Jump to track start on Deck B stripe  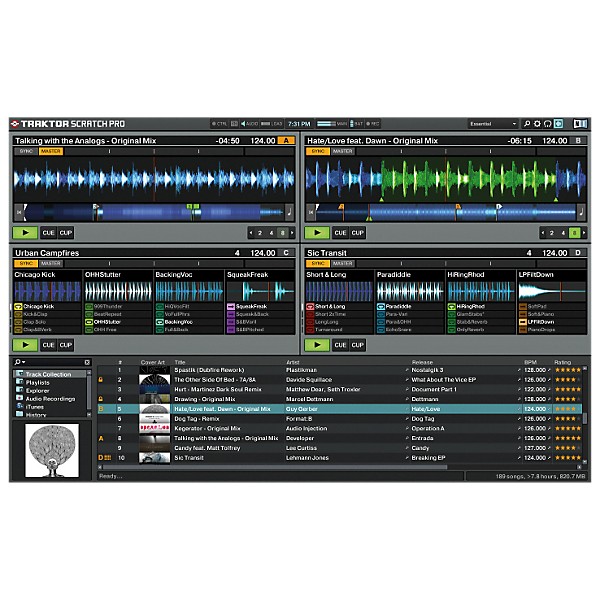(x=311, y=212)
